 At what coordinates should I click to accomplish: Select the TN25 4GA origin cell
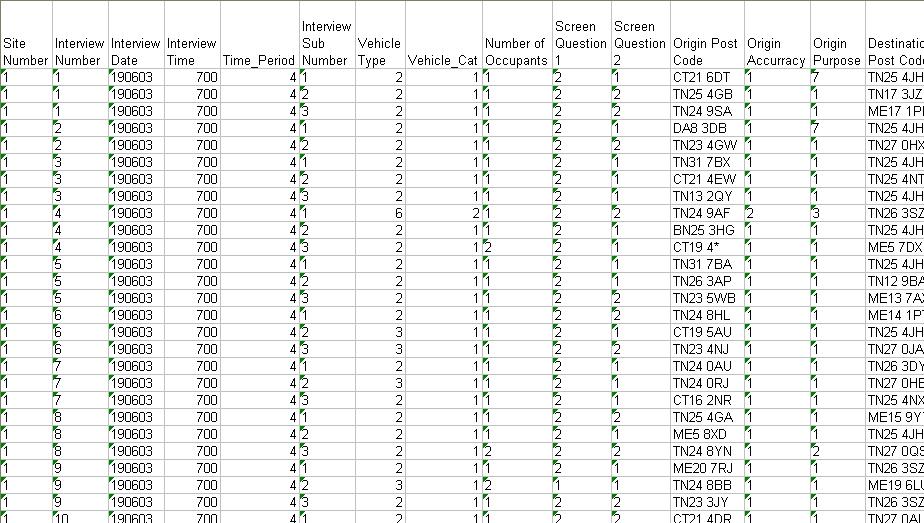pos(708,418)
